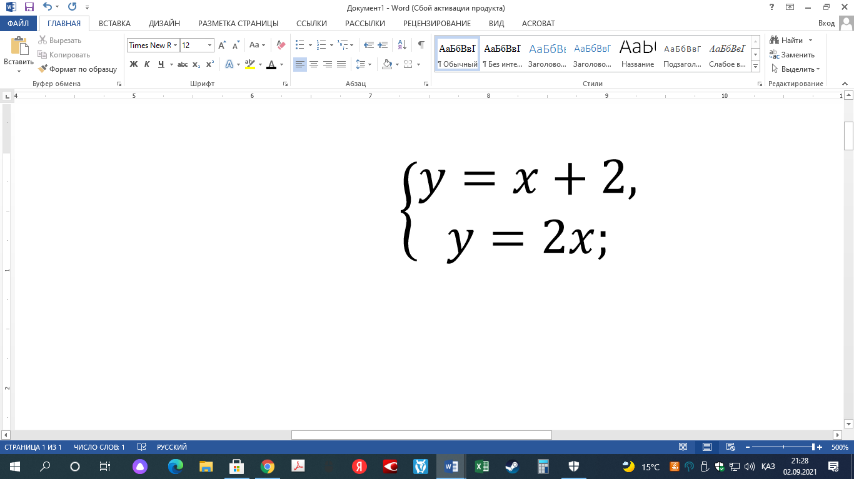The height and width of the screenshot is (479, 854).
Task: Select the Название style
Action: pos(638,54)
